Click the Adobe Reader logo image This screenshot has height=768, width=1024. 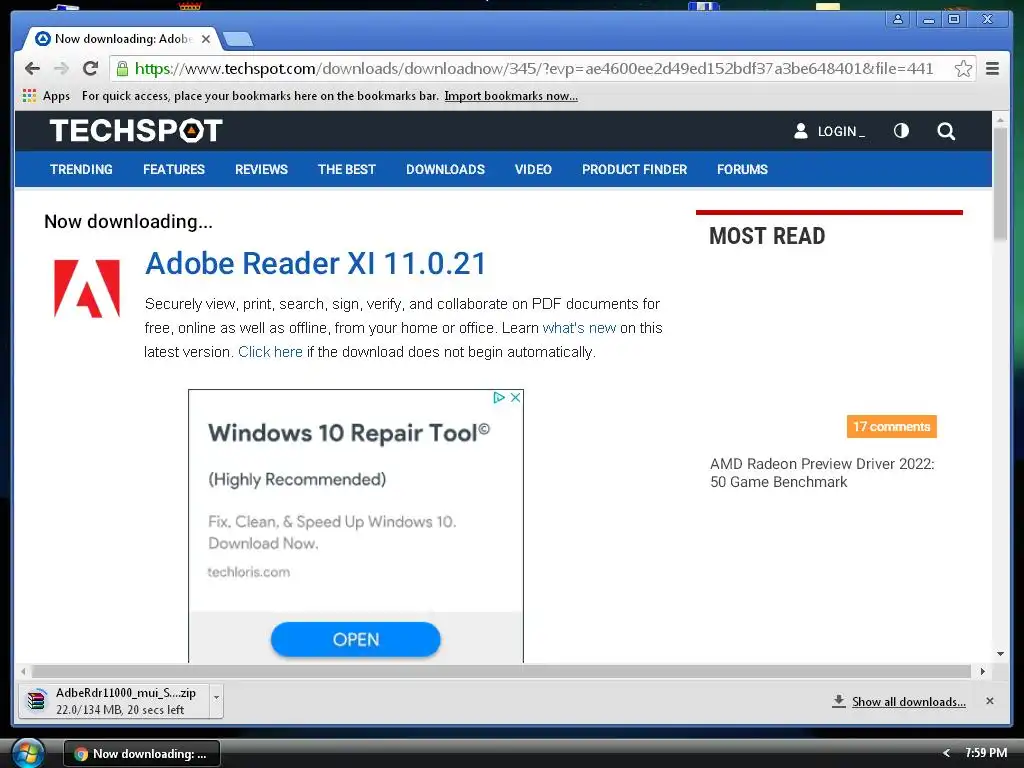click(x=87, y=288)
